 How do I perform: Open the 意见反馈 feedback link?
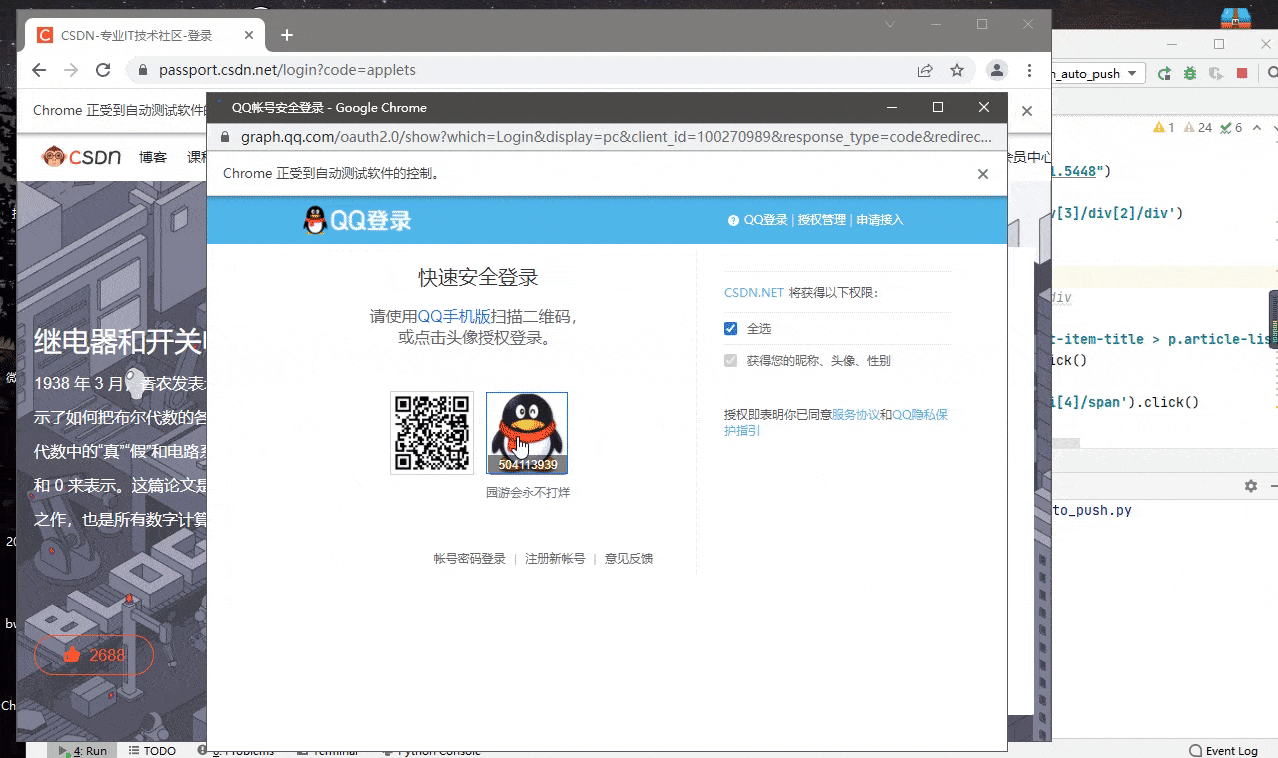[x=629, y=559]
